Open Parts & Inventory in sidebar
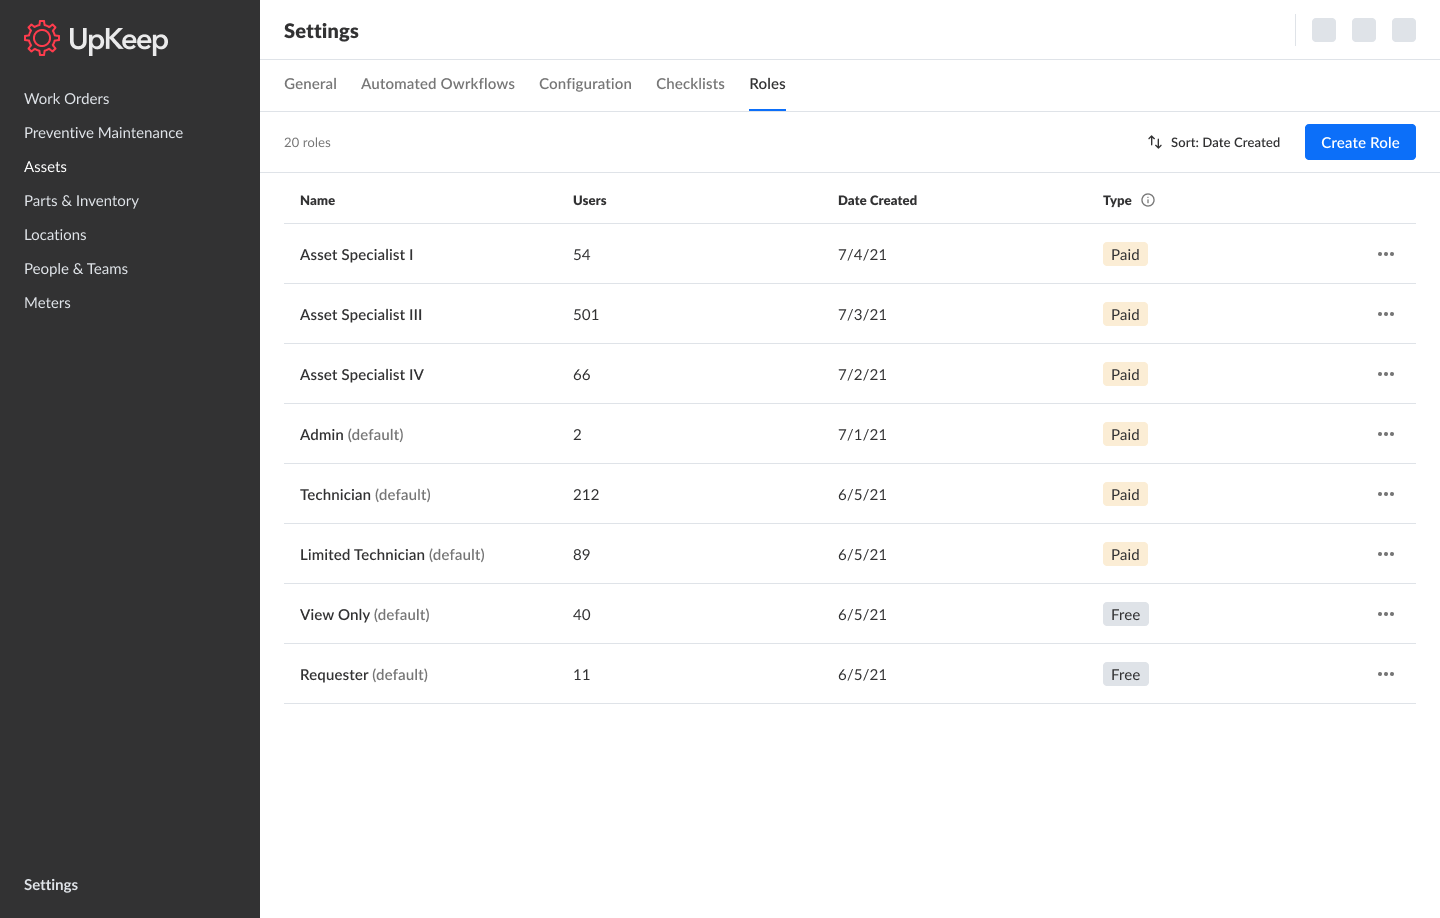 click(x=81, y=200)
